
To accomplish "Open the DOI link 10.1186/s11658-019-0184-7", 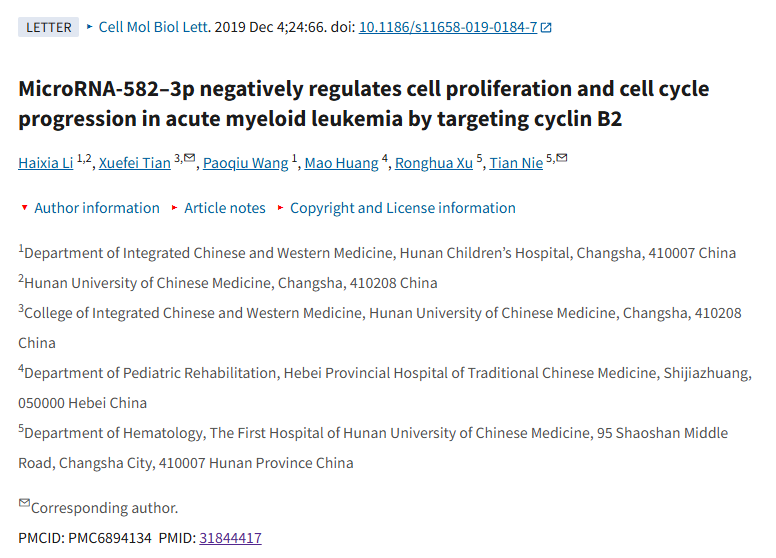I will (448, 27).
